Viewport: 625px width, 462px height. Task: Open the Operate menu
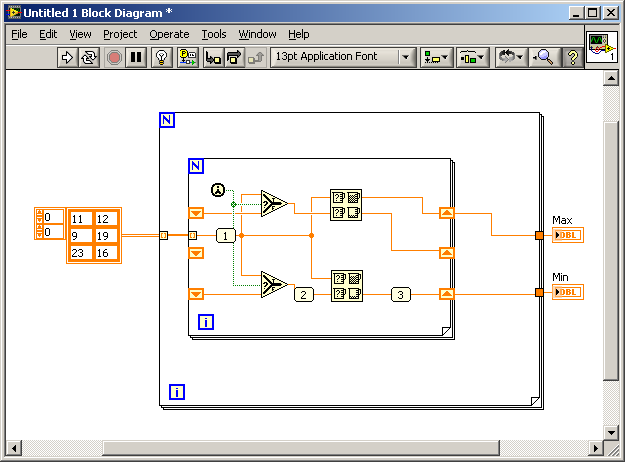pyautogui.click(x=169, y=34)
